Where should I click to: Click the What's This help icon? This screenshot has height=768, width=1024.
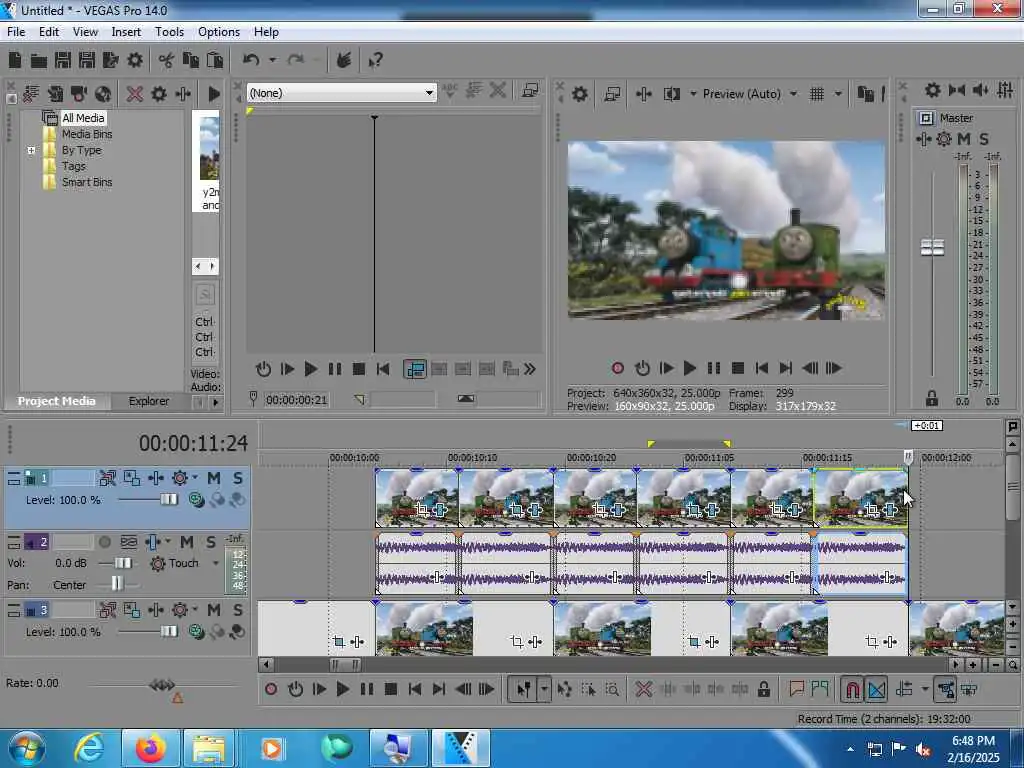(376, 61)
